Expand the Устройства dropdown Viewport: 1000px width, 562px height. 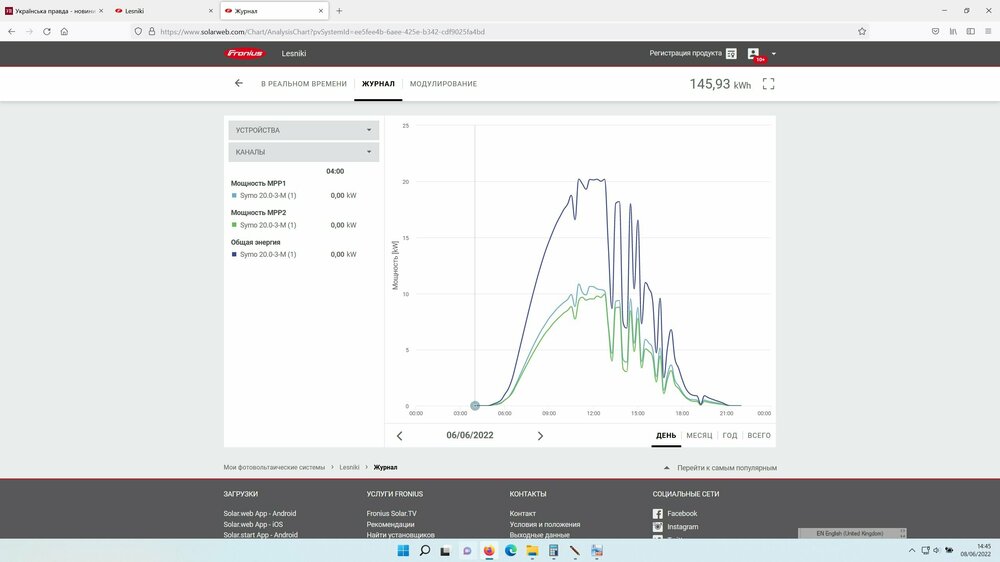click(x=303, y=130)
